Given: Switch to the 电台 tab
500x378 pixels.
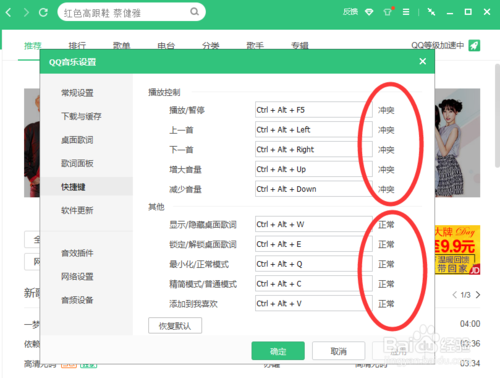Looking at the screenshot, I should (x=166, y=46).
